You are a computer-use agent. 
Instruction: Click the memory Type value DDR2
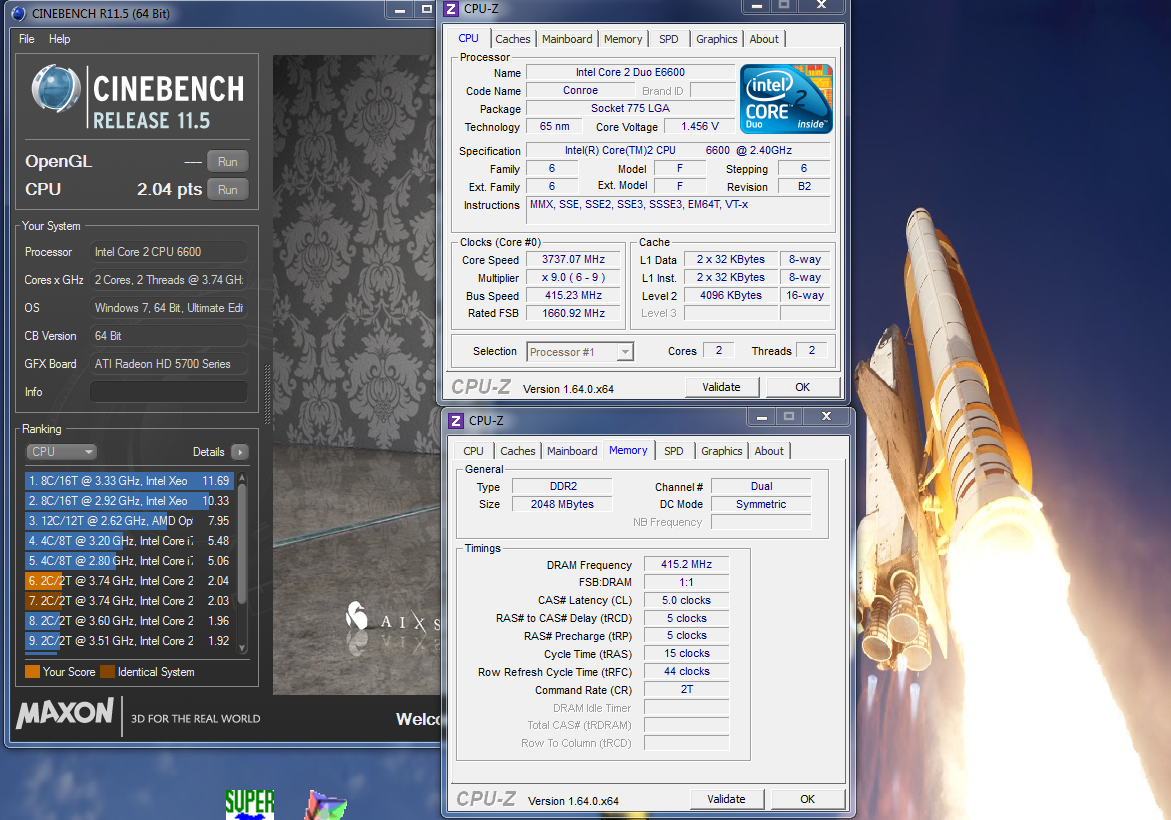[563, 486]
